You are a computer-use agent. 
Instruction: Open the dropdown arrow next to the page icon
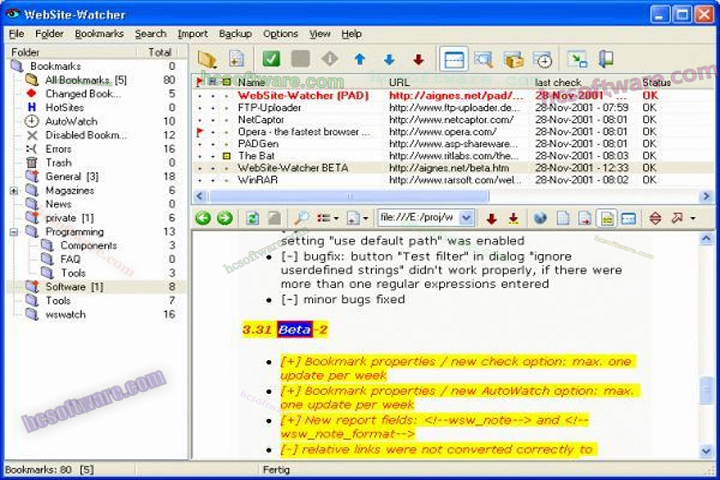pyautogui.click(x=366, y=219)
